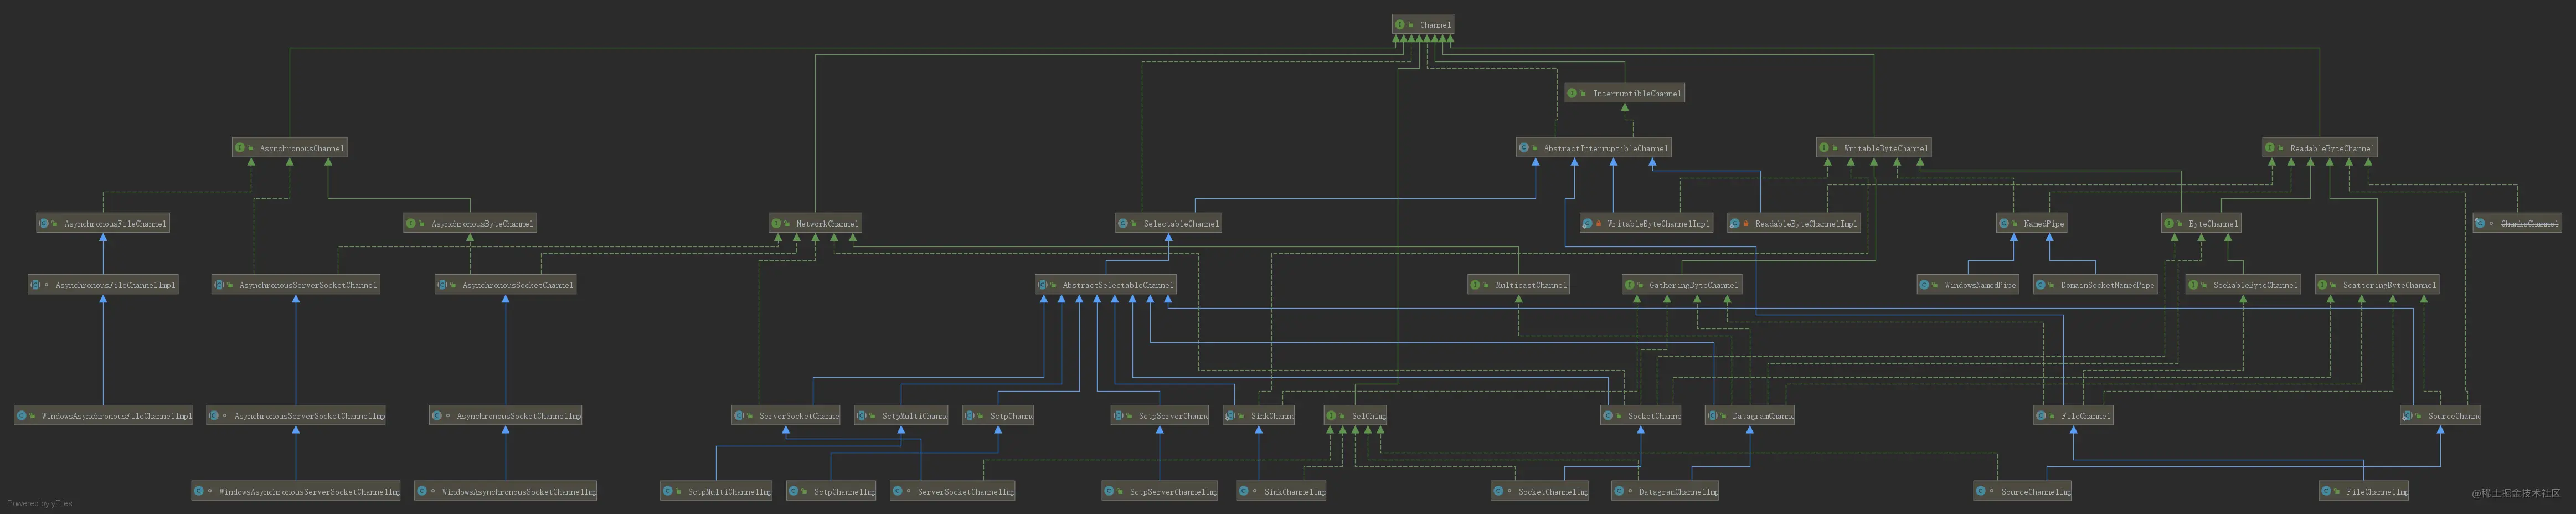Click the SinkChanne abstract class node
Viewport: 2576px width, 514px height.
[x=1259, y=415]
